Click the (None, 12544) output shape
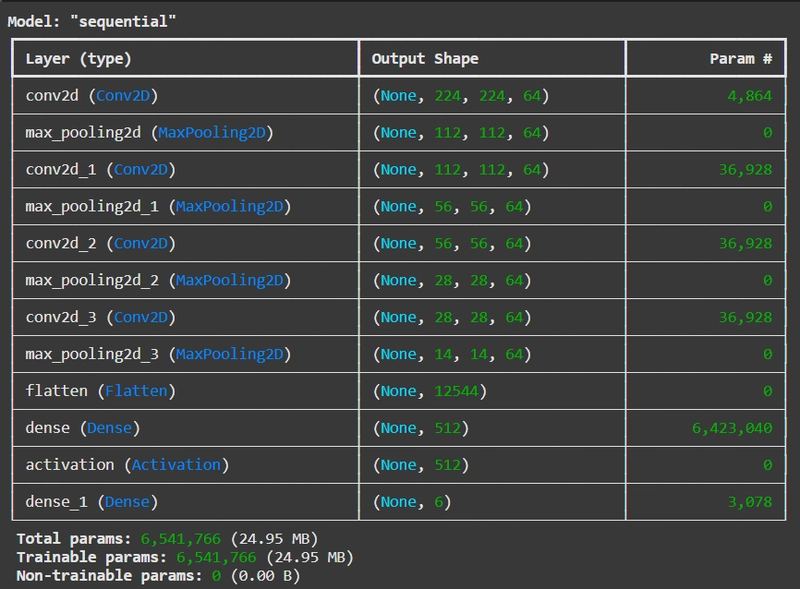 430,391
